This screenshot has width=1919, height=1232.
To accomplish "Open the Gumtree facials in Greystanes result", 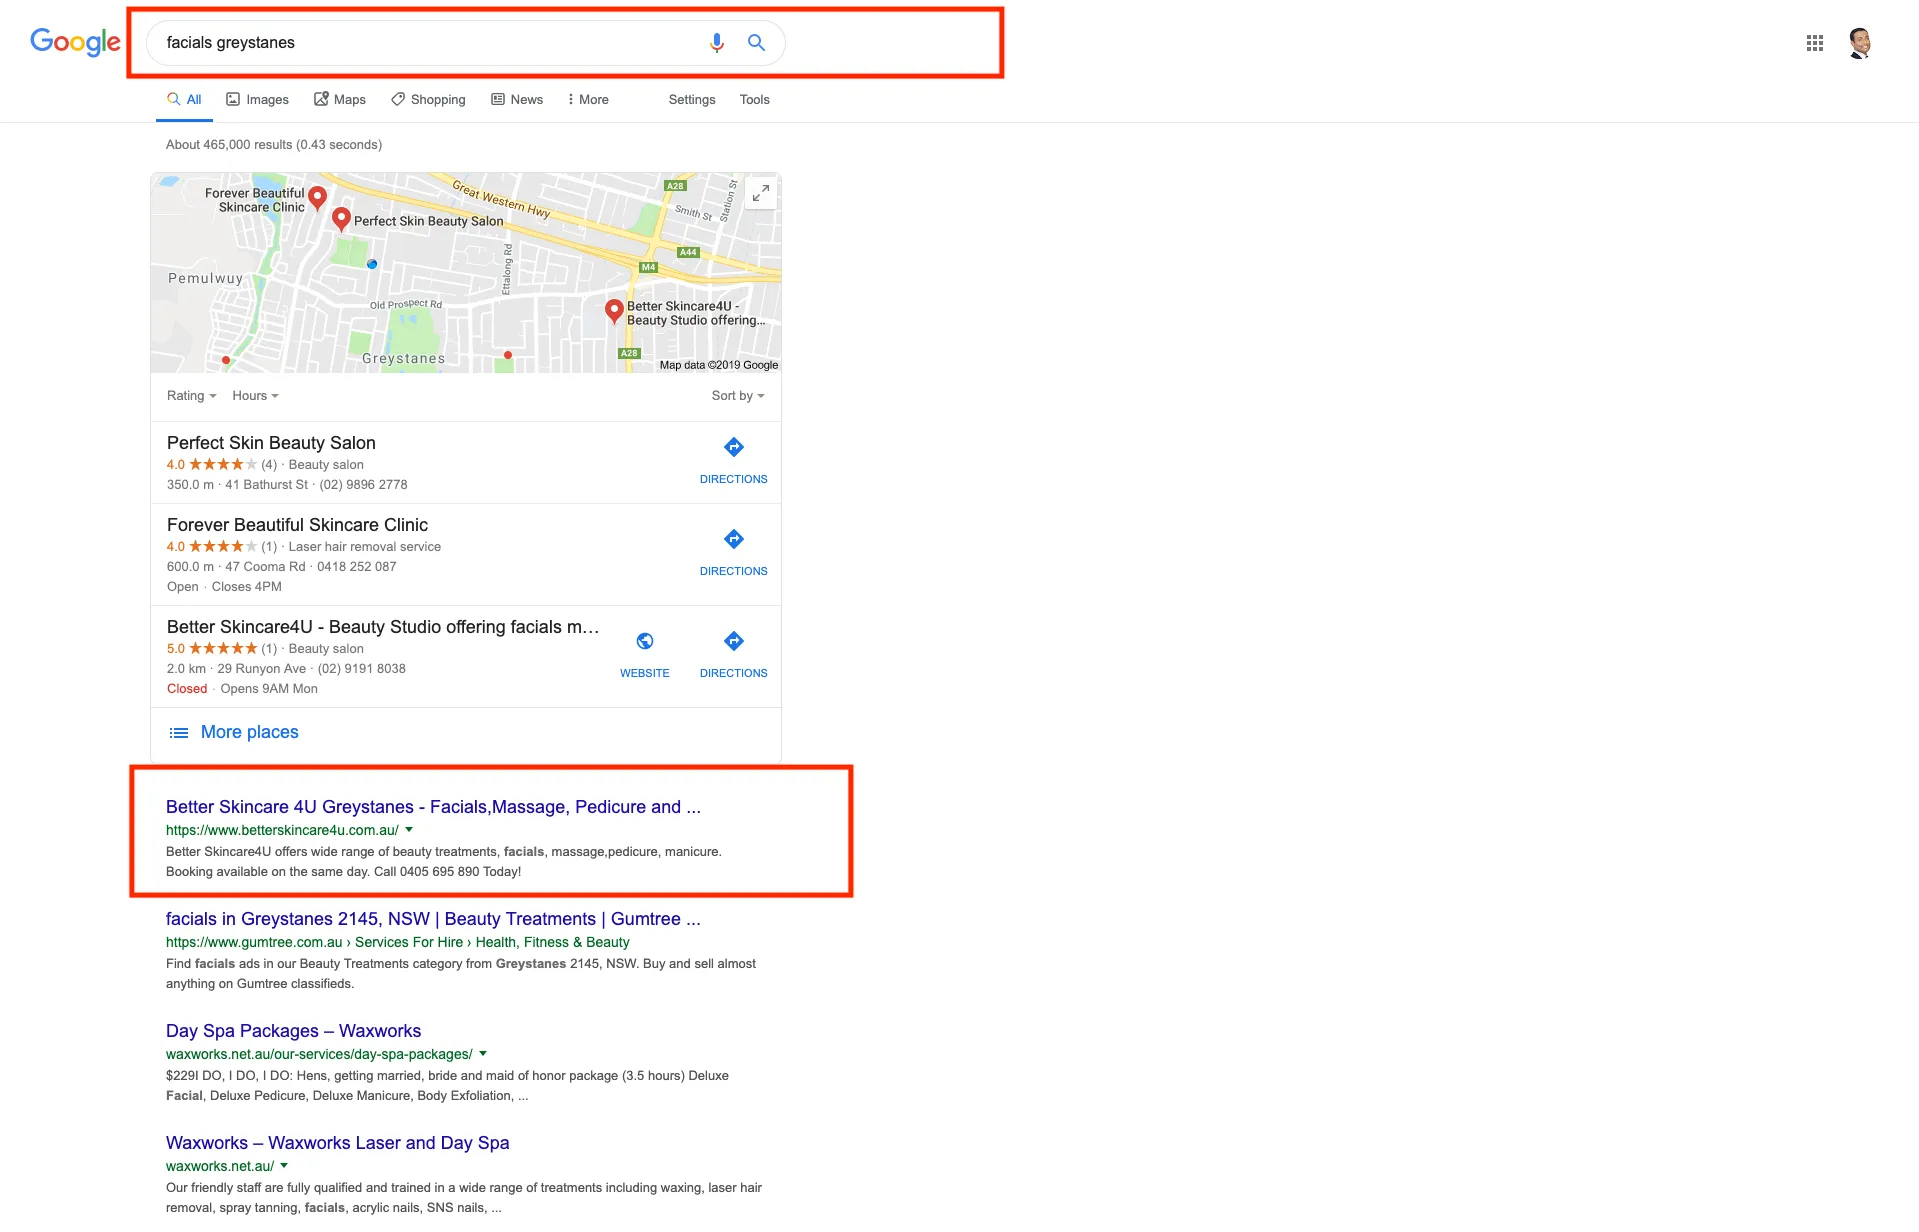I will tap(433, 919).
